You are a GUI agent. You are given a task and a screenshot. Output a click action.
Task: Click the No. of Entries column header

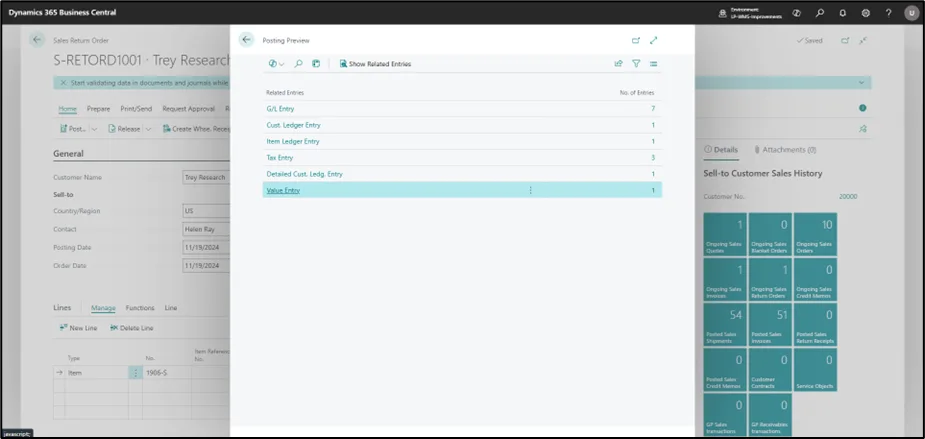[x=637, y=93]
